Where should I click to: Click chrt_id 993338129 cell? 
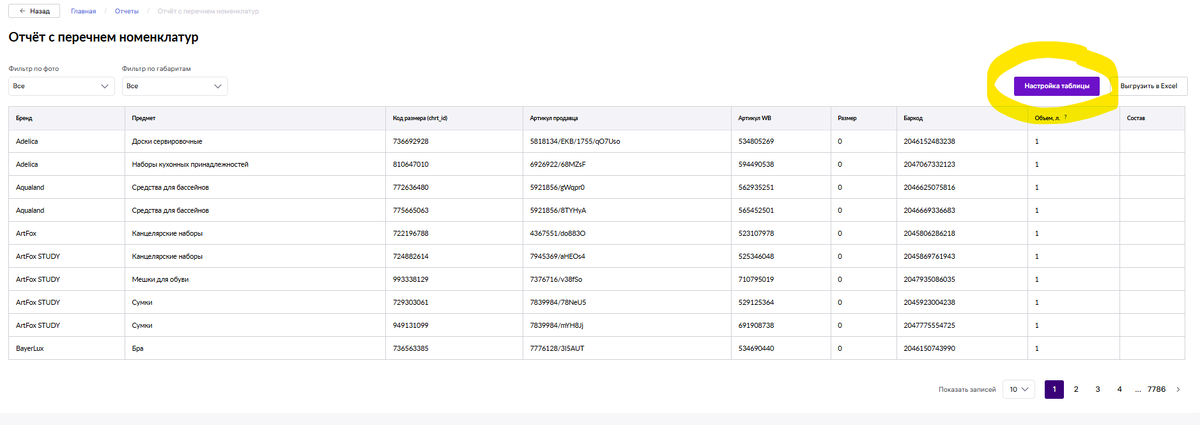coord(411,279)
